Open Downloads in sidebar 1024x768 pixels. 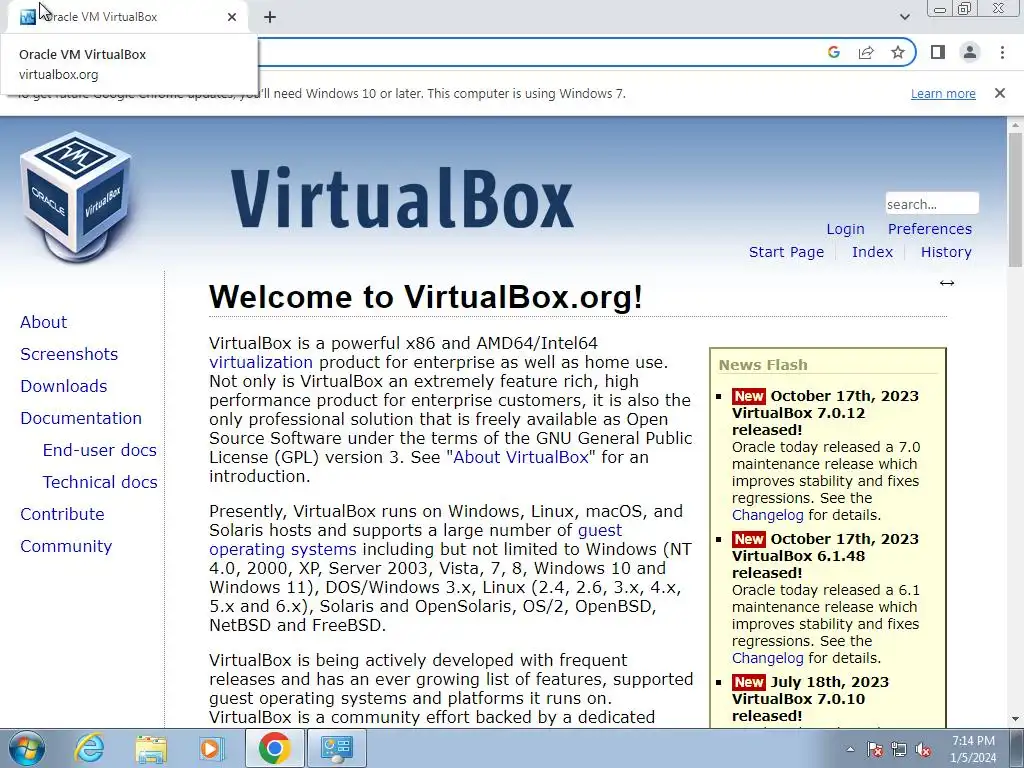[x=63, y=386]
